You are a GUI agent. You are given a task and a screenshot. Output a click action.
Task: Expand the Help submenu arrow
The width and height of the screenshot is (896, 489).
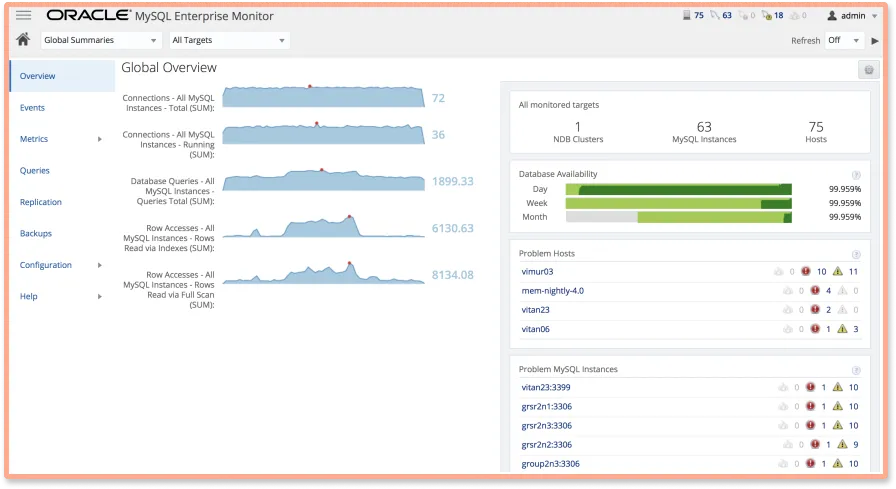point(99,296)
